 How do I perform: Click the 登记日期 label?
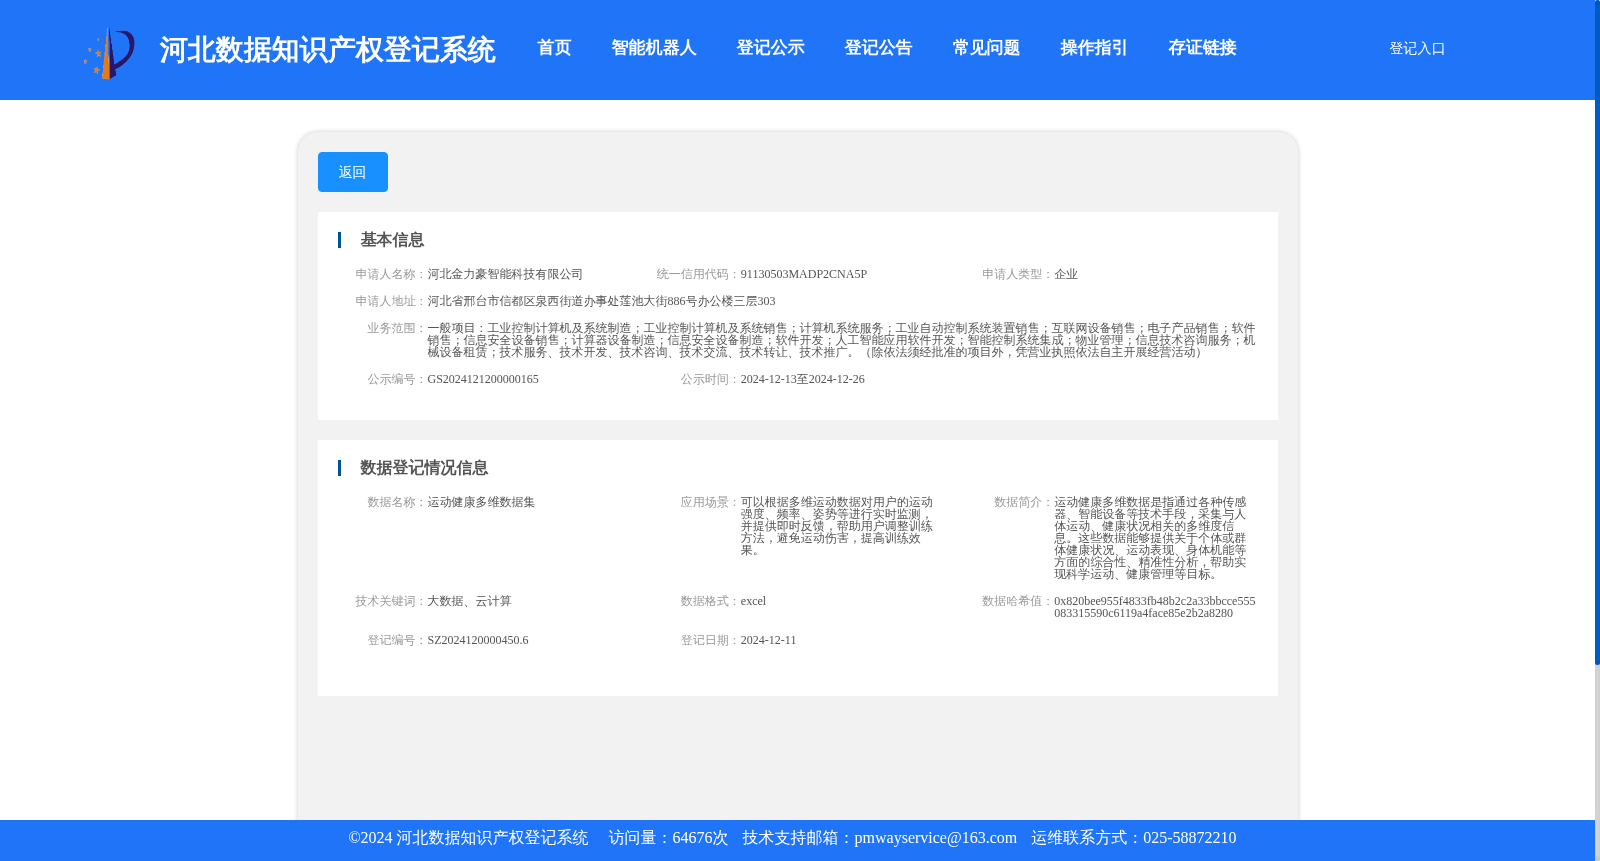pos(710,640)
